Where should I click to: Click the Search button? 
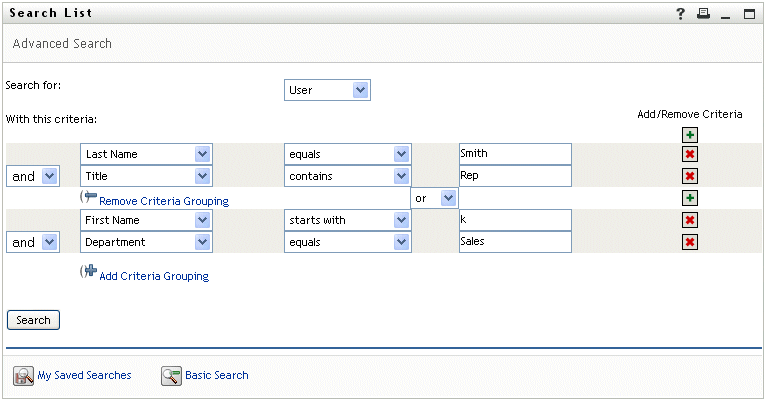pyautogui.click(x=33, y=320)
